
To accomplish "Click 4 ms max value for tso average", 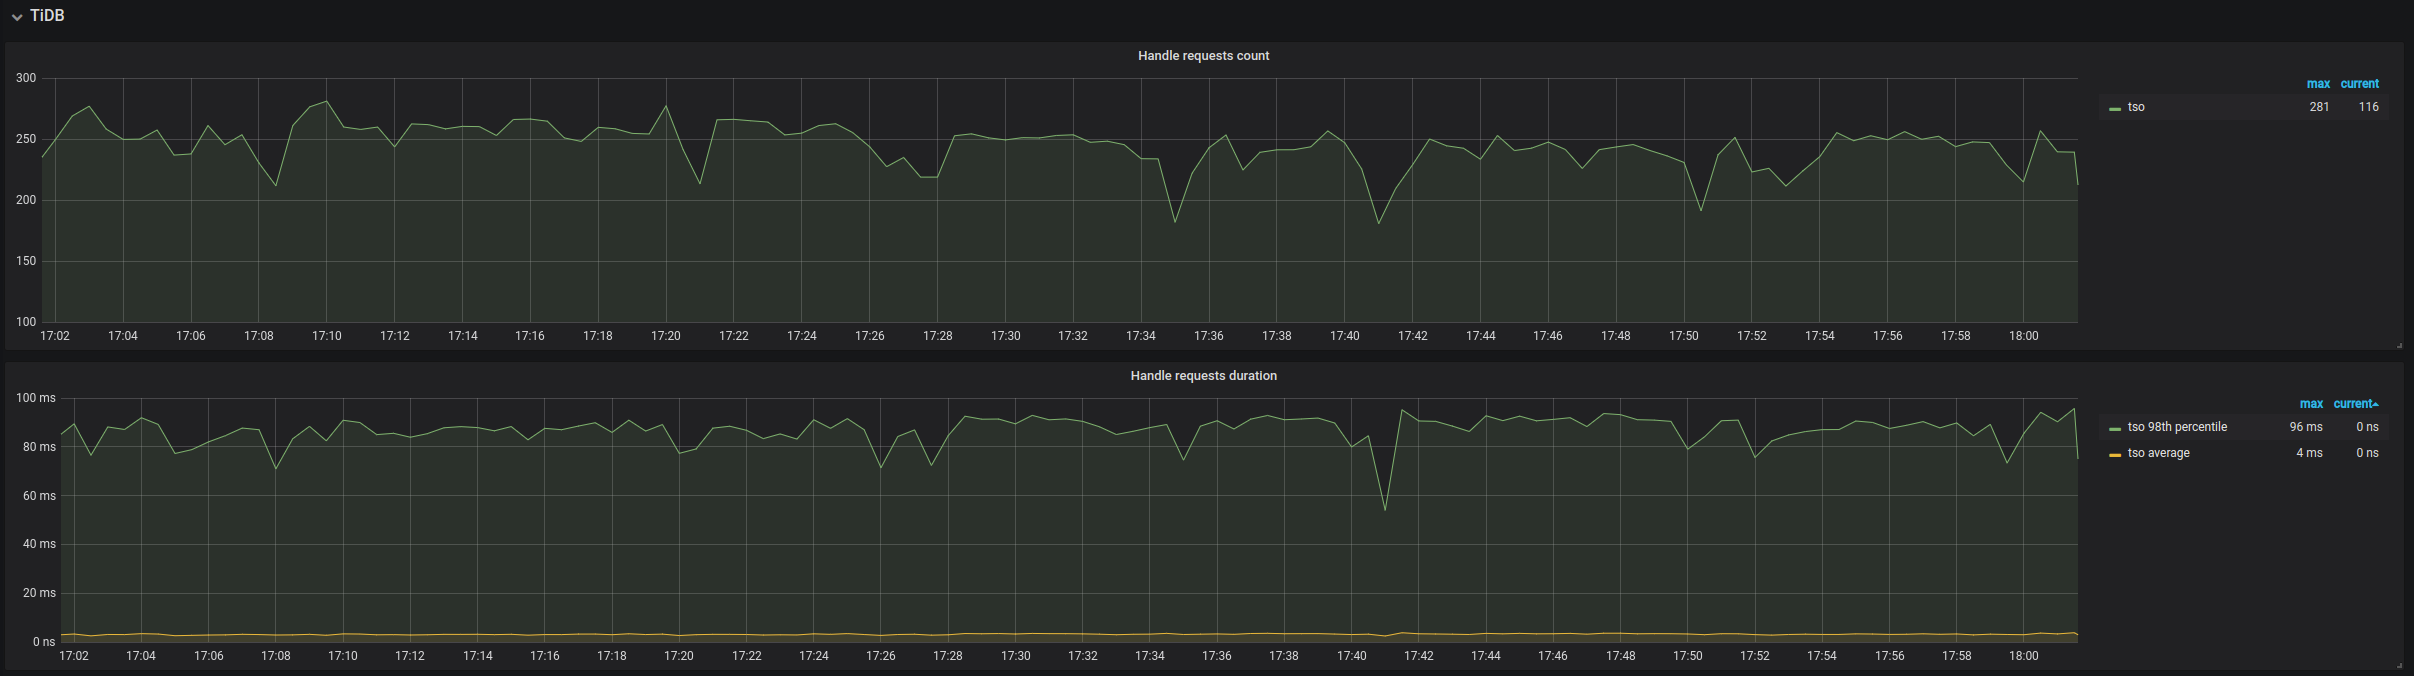I will pyautogui.click(x=2309, y=453).
